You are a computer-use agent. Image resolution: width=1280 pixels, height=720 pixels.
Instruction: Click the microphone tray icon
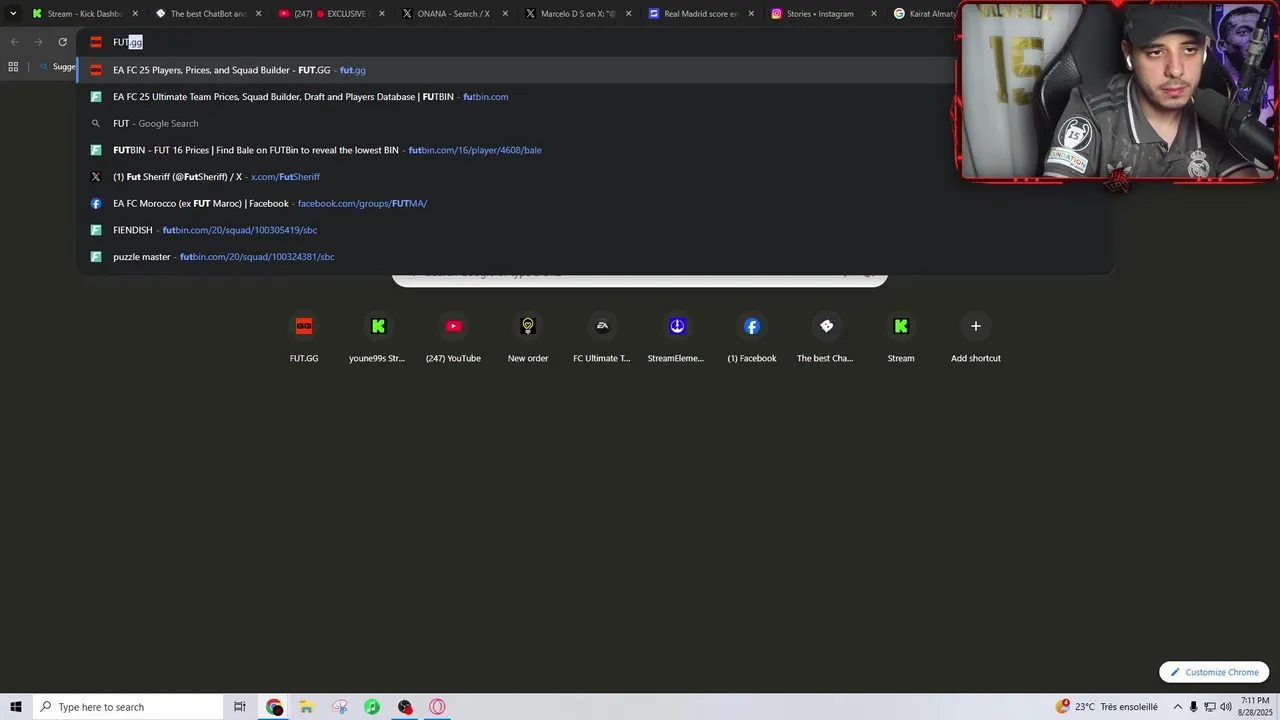tap(1193, 707)
